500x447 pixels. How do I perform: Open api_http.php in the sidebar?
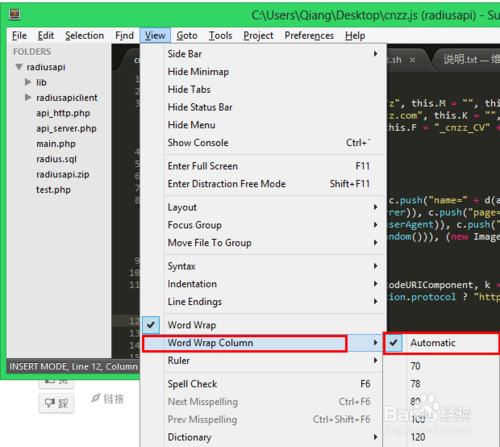coord(63,113)
